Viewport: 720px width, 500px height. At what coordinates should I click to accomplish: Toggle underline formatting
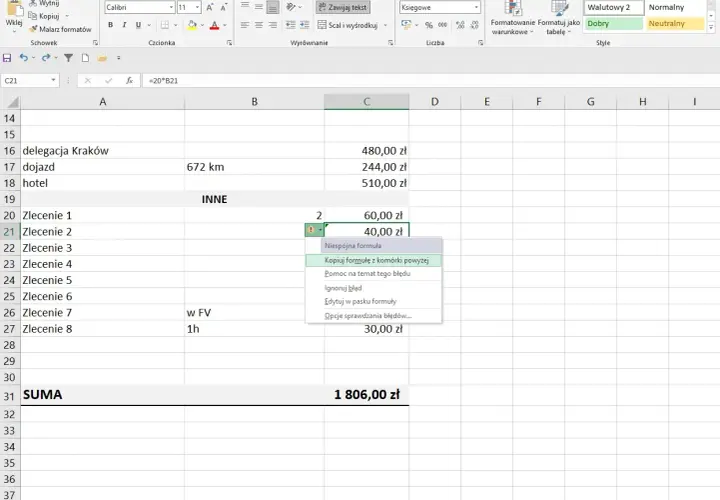click(138, 25)
